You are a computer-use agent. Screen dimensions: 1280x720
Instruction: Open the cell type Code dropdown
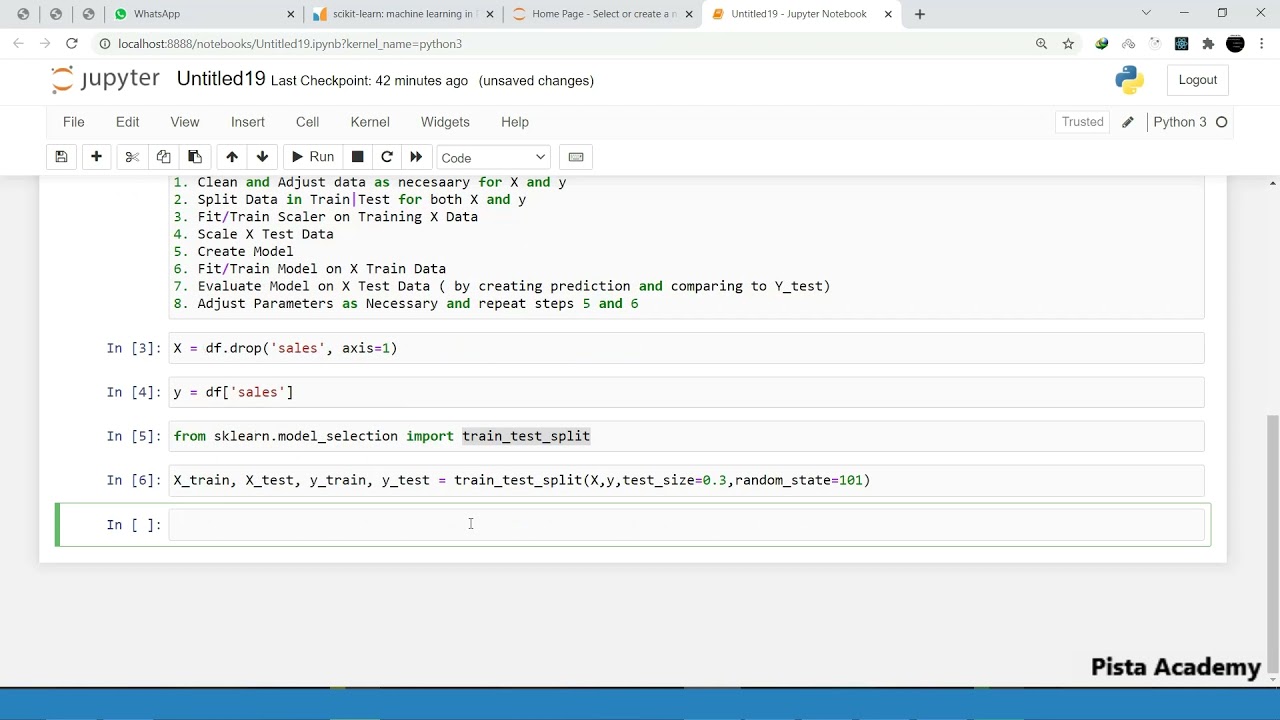click(x=494, y=158)
